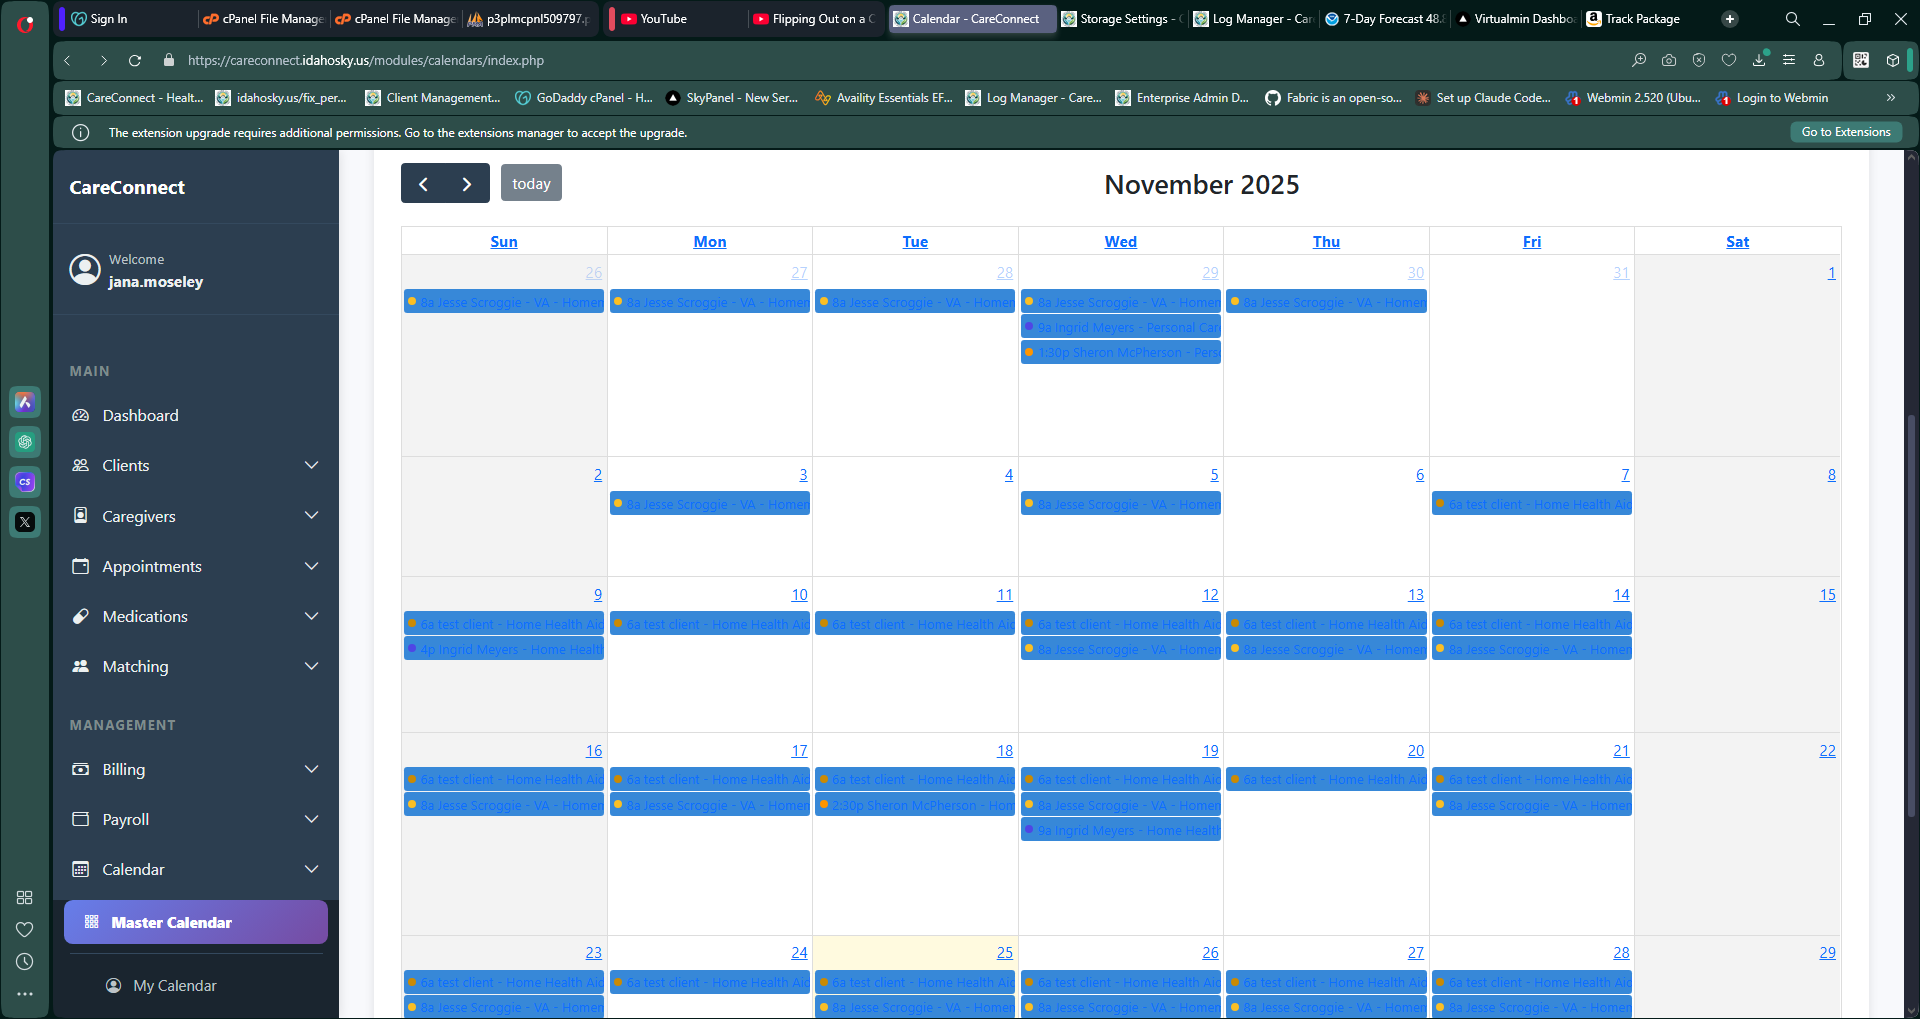Open Dashboard from the CareConnect sidebar

[83, 415]
